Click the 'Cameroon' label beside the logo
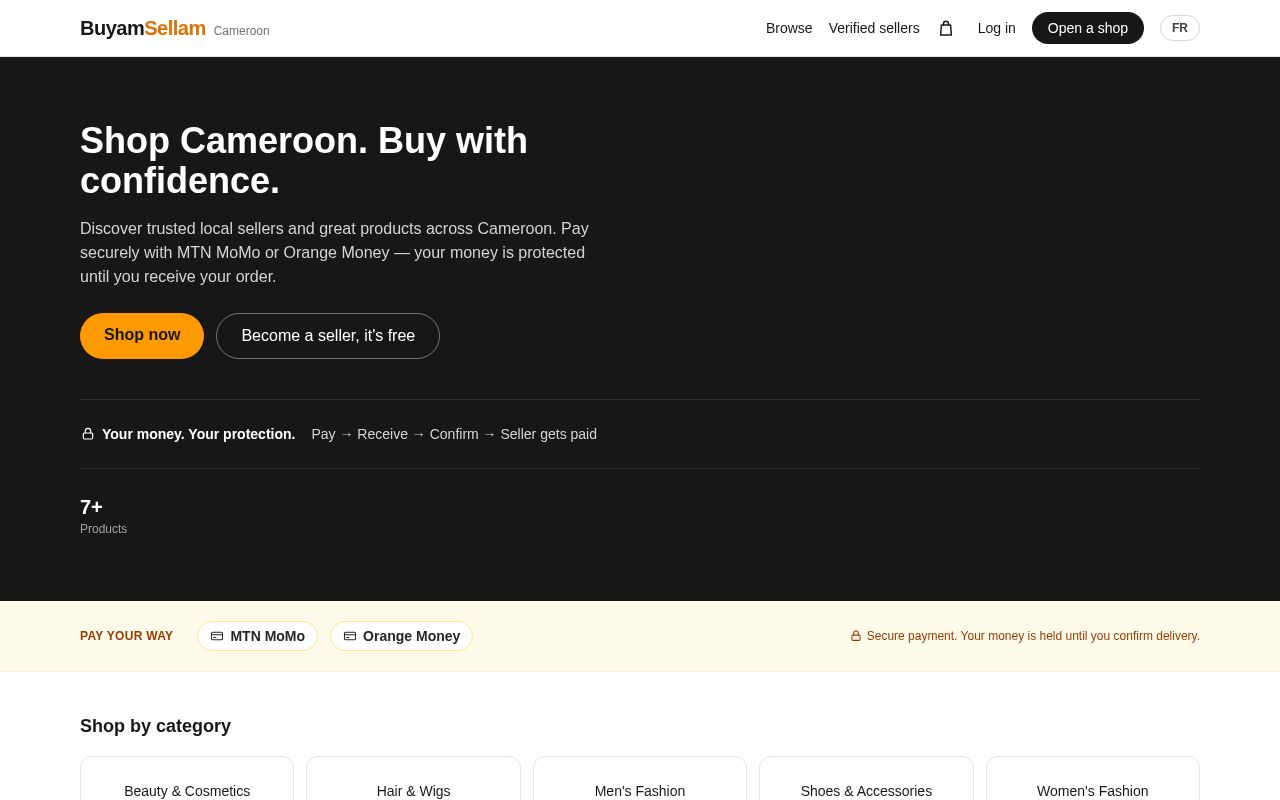 (x=242, y=31)
